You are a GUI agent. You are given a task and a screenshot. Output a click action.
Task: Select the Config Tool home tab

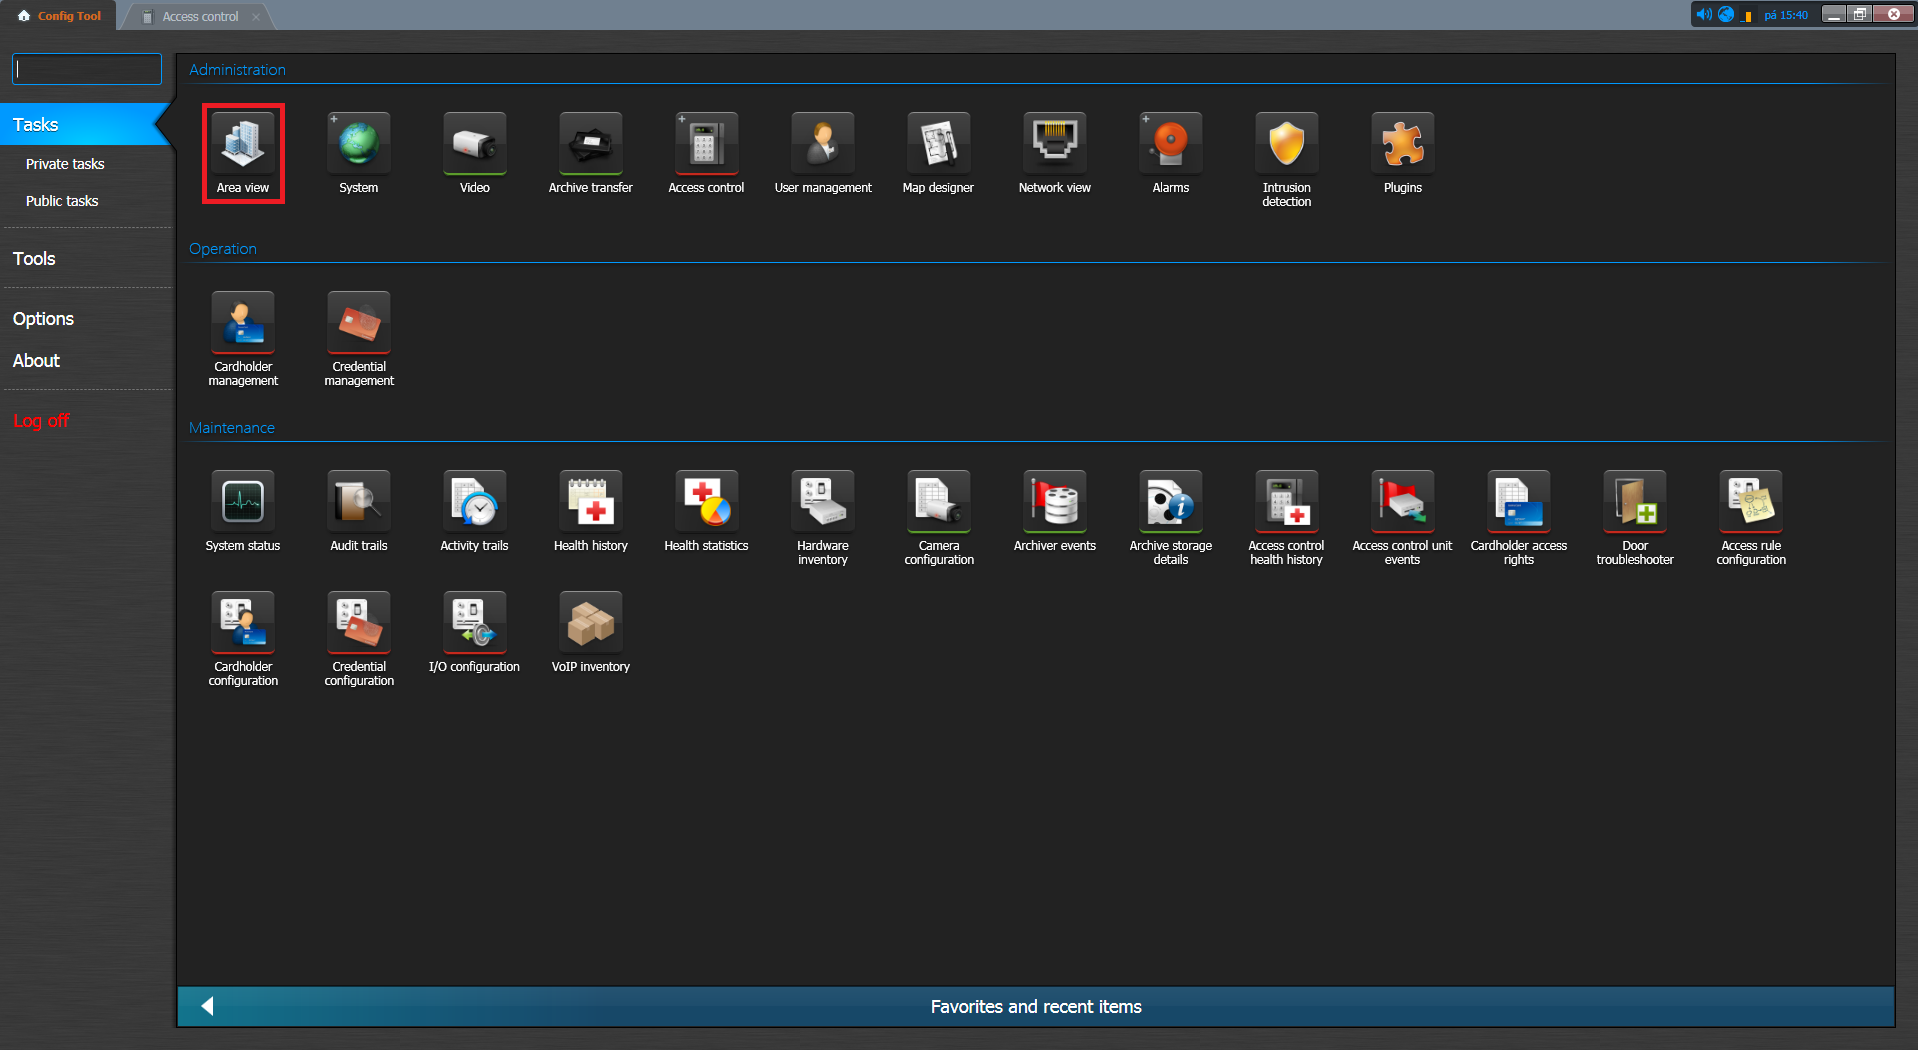(x=60, y=16)
